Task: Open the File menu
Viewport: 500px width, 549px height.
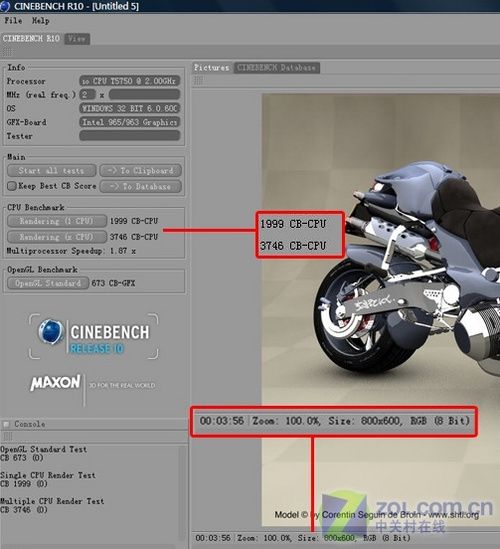Action: pos(13,21)
